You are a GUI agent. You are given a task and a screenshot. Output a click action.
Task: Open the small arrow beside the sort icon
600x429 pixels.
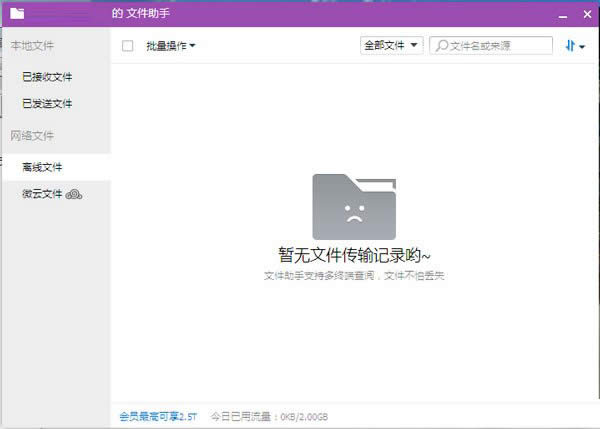click(x=582, y=47)
